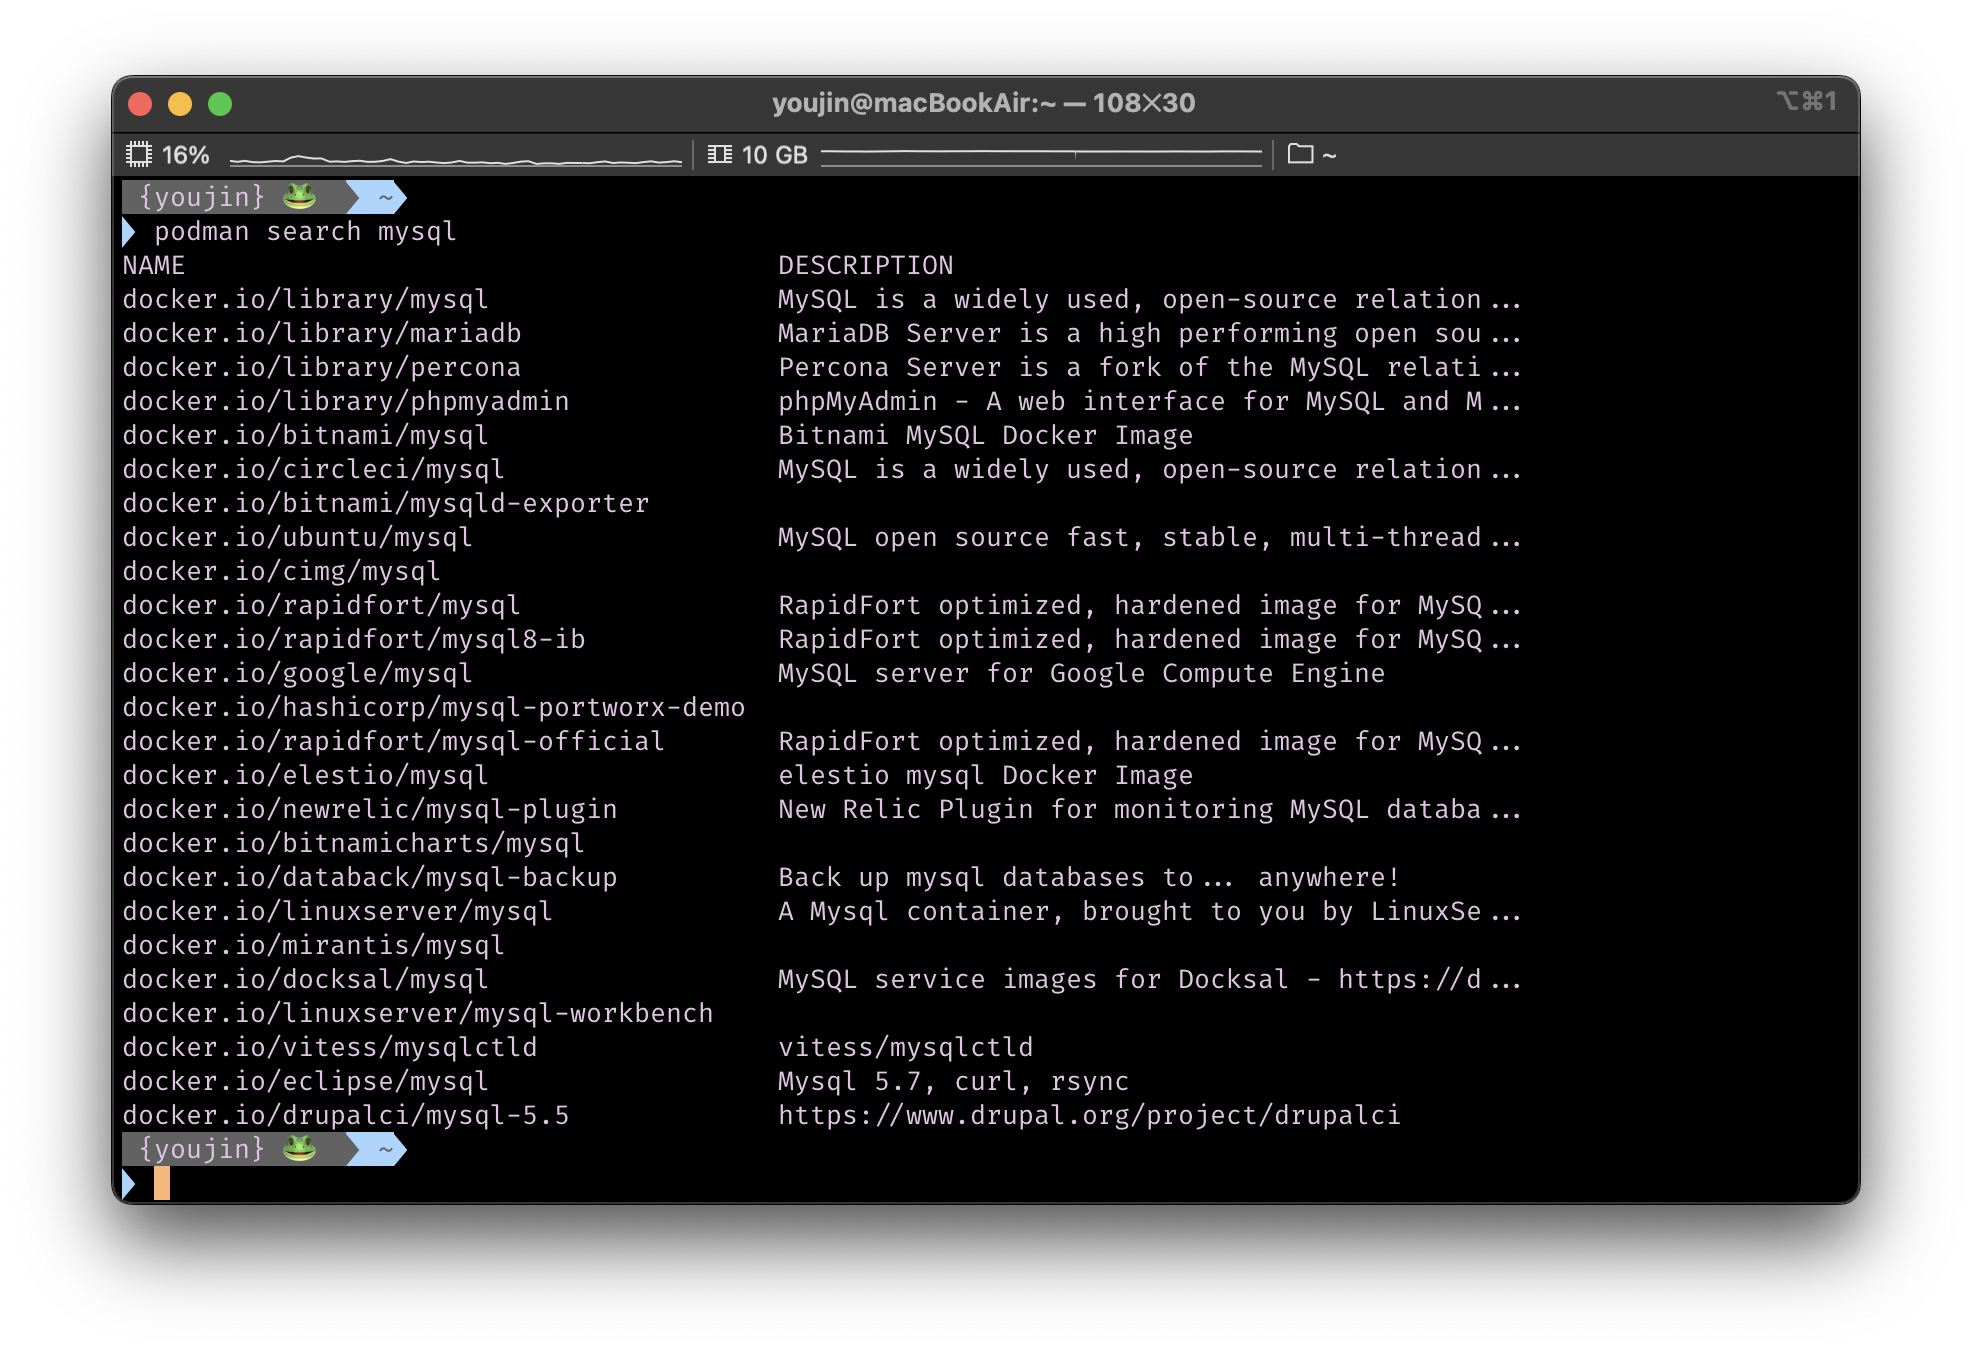This screenshot has width=1972, height=1352.
Task: Click the yellow minimize window button
Action: point(180,104)
